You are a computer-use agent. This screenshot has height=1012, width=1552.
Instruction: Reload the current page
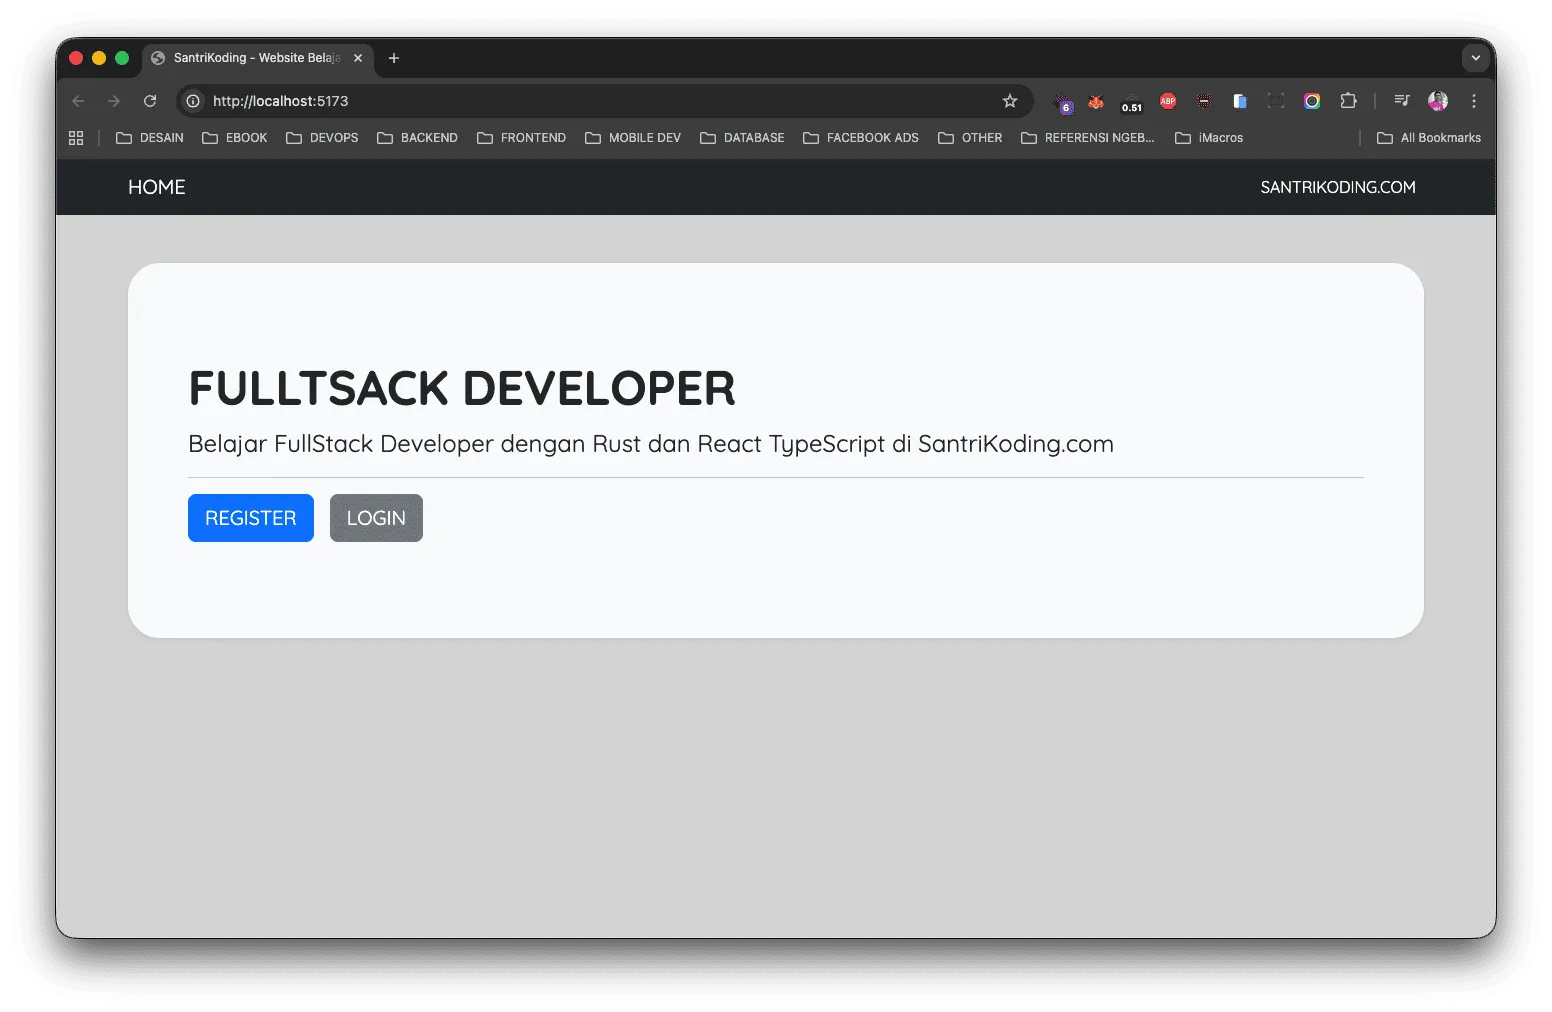pos(150,101)
